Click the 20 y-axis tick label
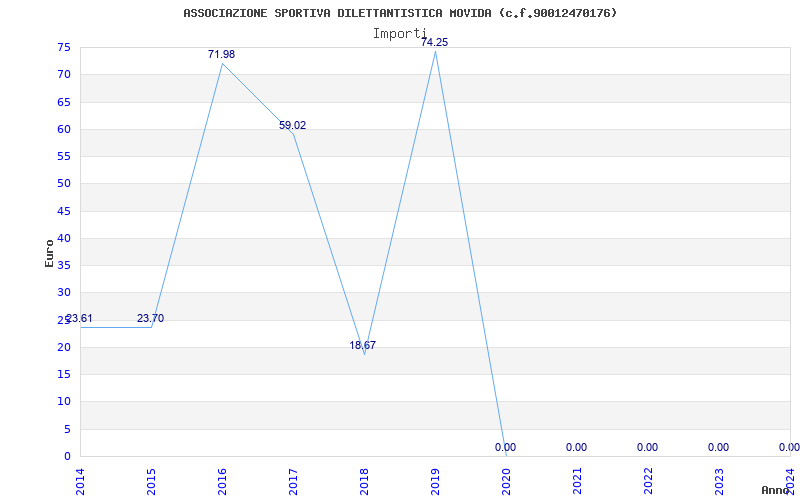The height and width of the screenshot is (500, 800). click(x=64, y=347)
